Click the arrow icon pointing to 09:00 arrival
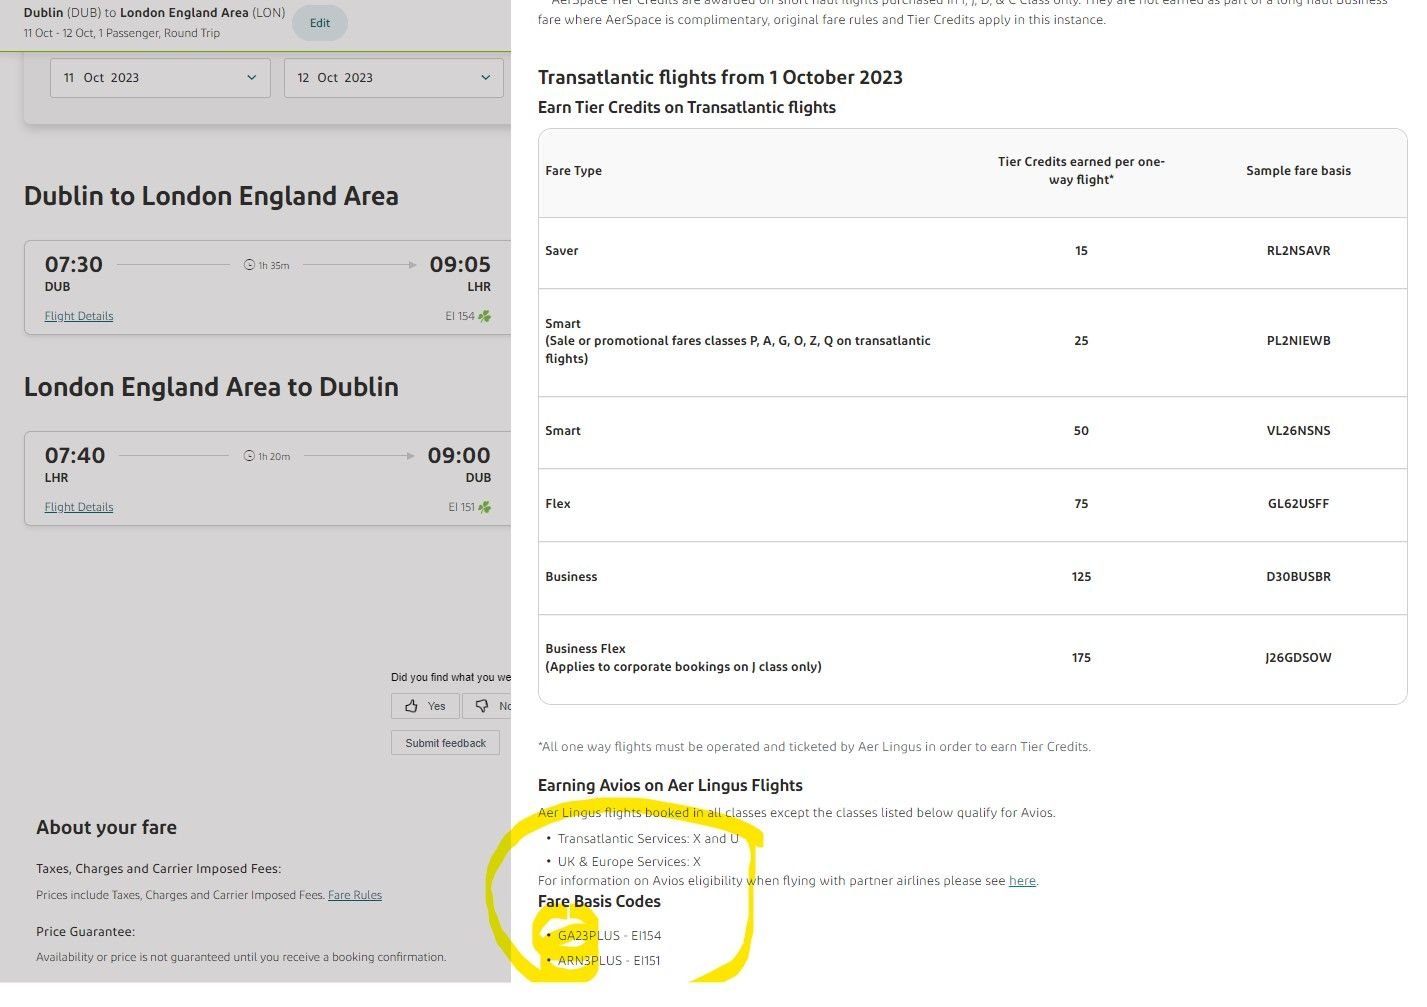 410,456
